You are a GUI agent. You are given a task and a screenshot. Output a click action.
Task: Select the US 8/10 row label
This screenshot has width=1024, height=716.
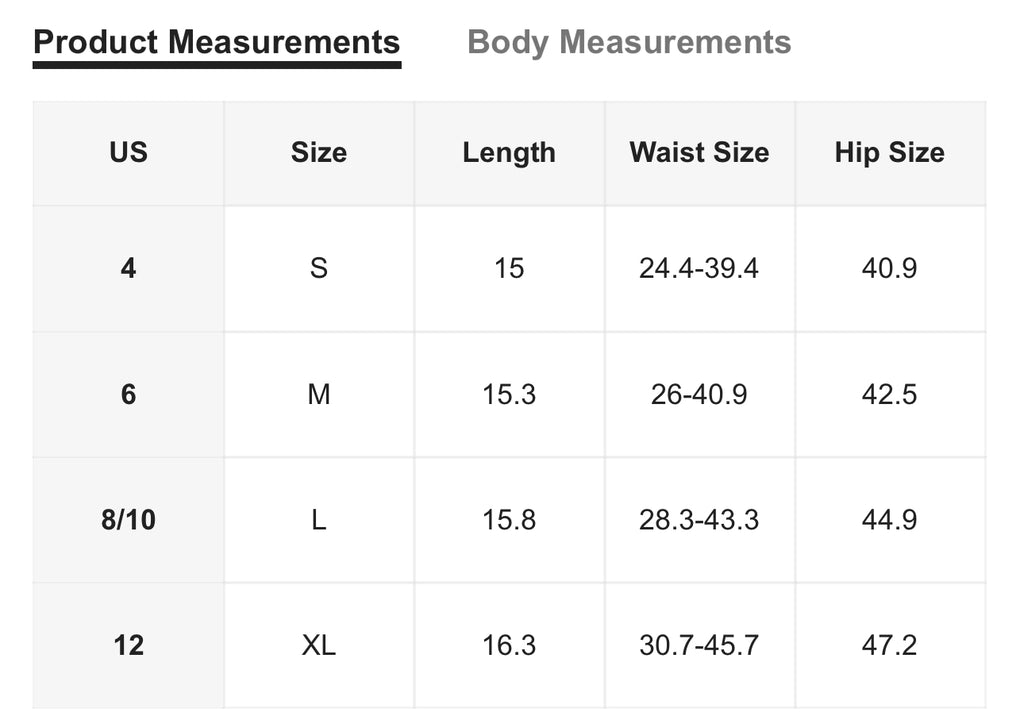[128, 520]
